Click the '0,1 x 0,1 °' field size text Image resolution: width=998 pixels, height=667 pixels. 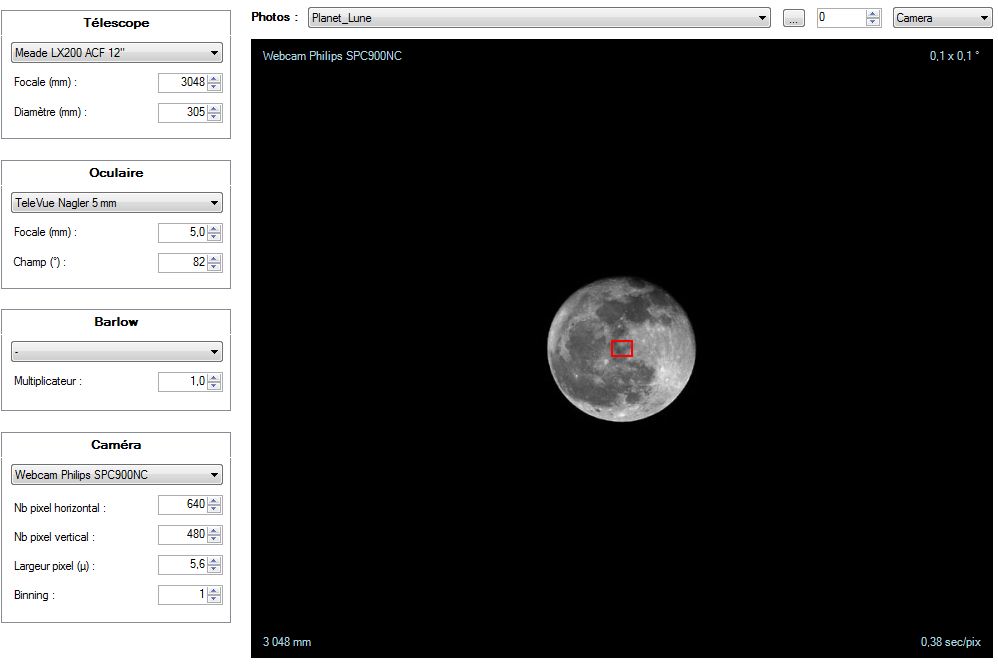(954, 56)
